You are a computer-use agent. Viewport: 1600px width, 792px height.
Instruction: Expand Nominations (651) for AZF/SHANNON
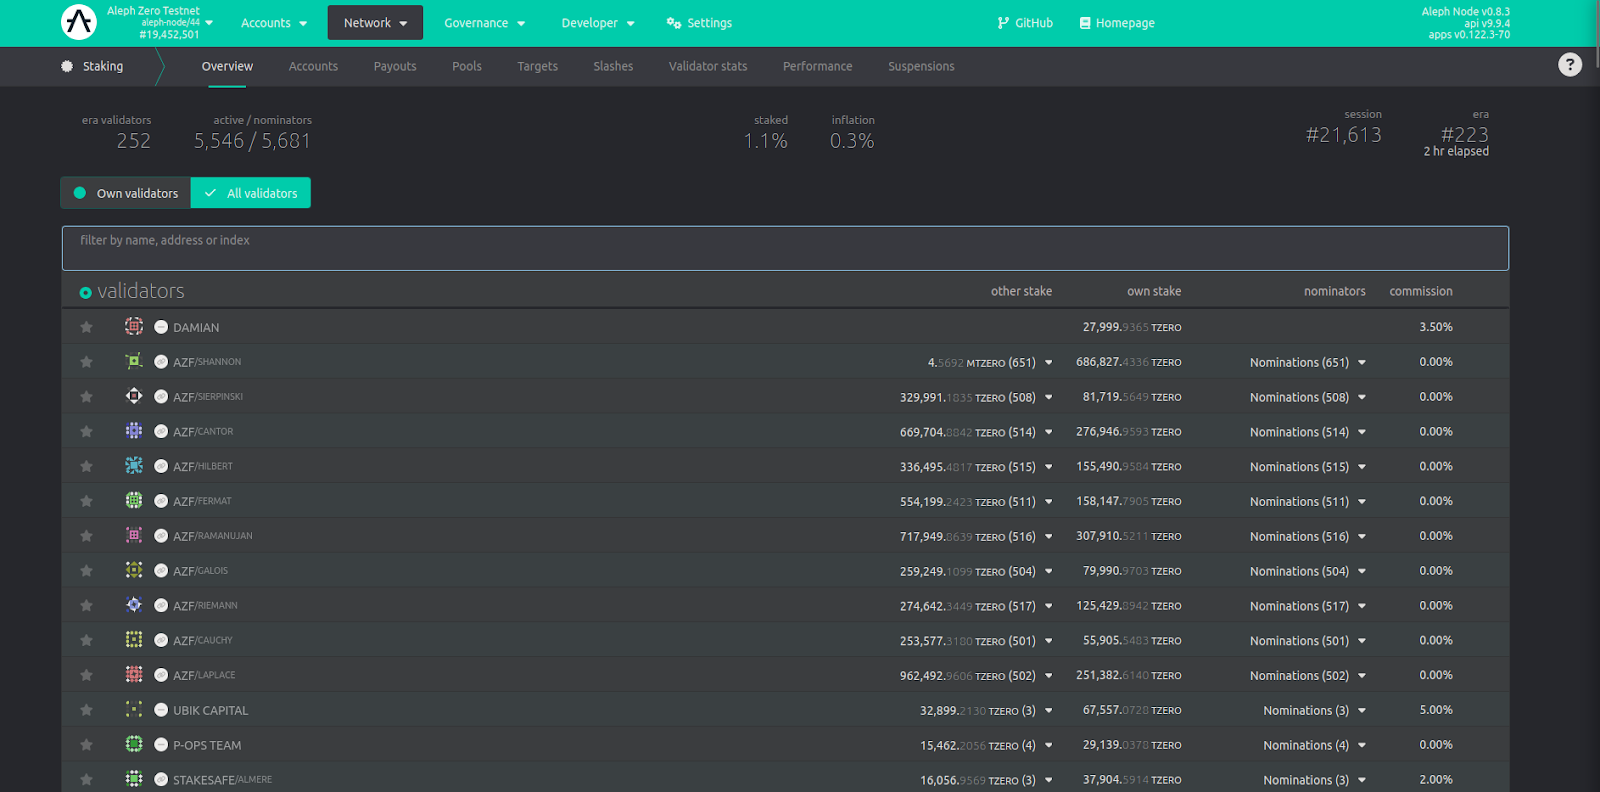coord(1308,363)
